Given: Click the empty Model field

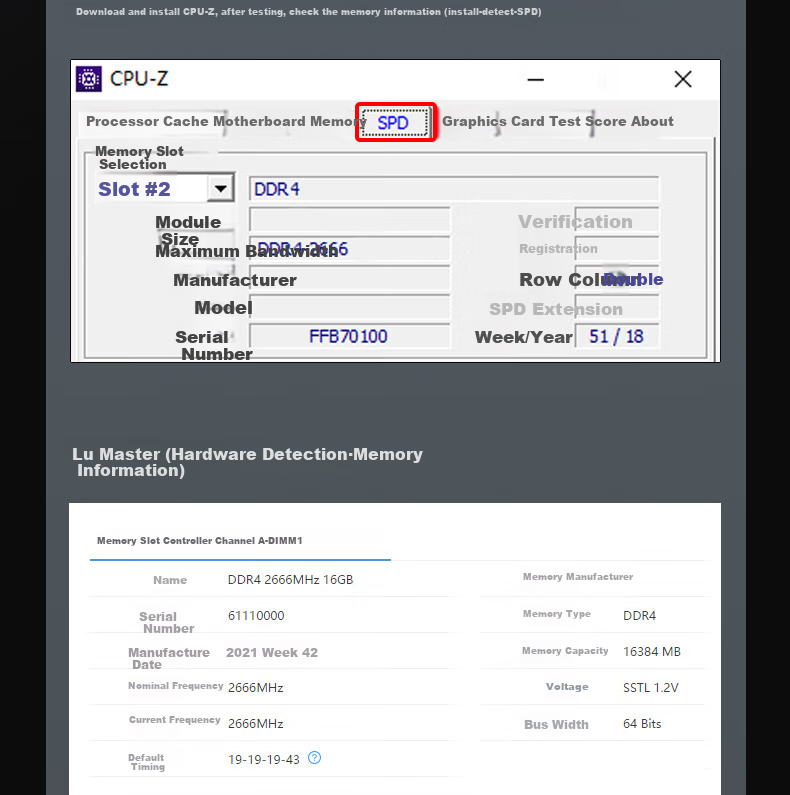Looking at the screenshot, I should tap(349, 307).
